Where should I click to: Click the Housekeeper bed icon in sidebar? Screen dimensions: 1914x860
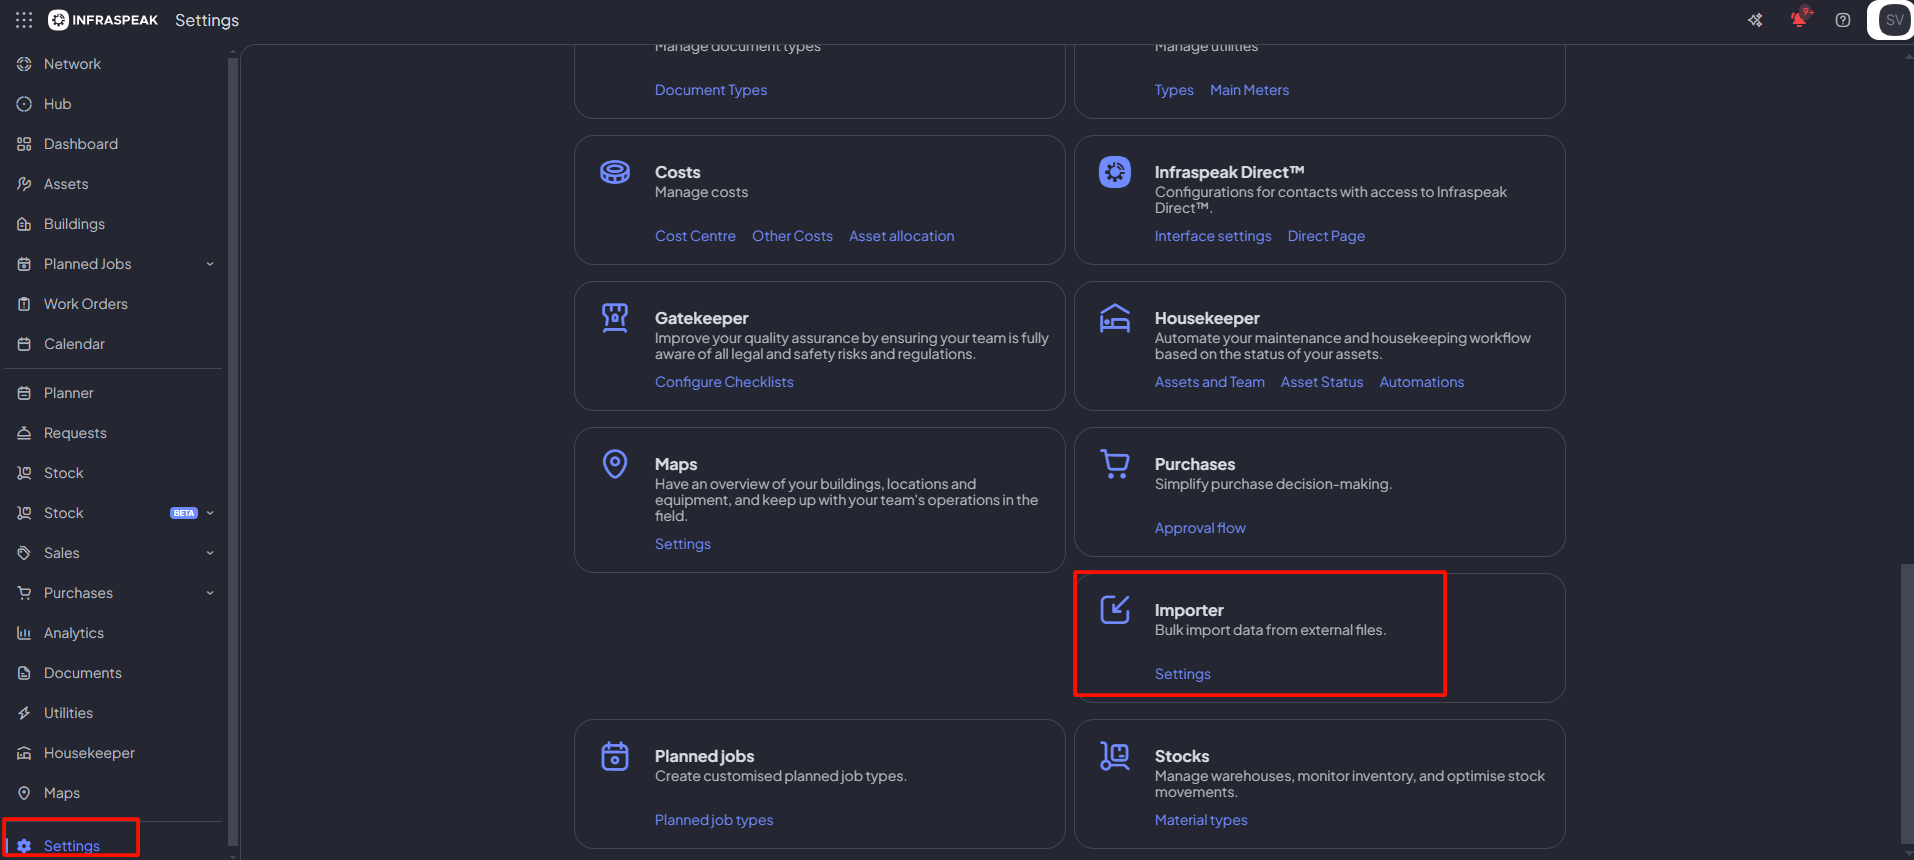click(24, 753)
